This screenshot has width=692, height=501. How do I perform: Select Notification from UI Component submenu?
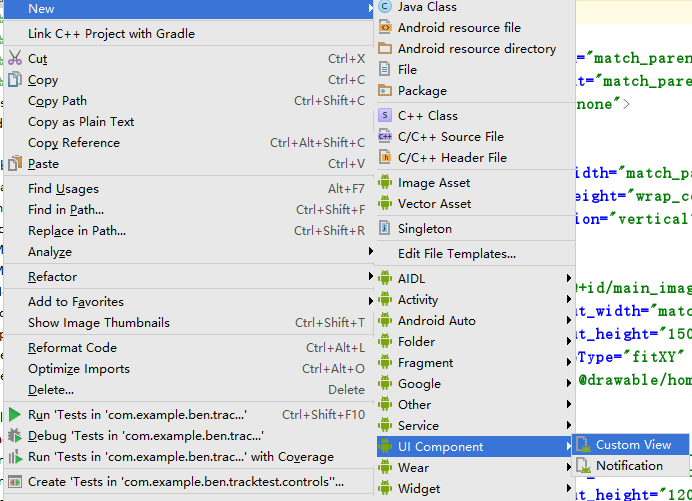pyautogui.click(x=629, y=466)
